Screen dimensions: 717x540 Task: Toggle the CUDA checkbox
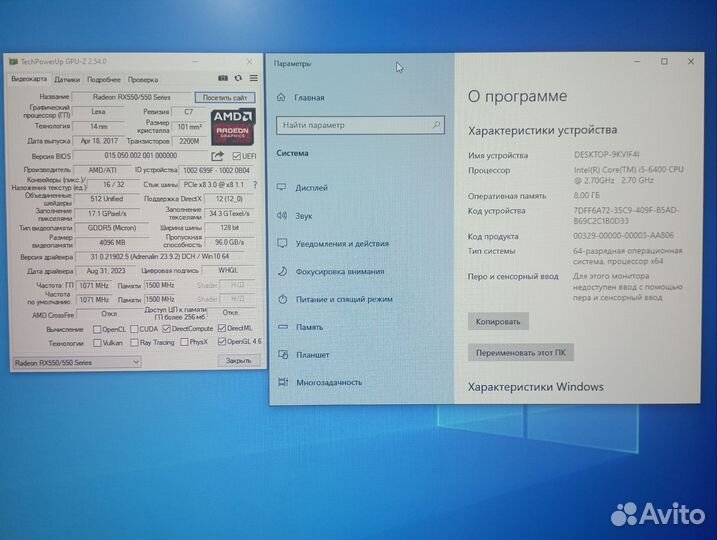pyautogui.click(x=134, y=329)
